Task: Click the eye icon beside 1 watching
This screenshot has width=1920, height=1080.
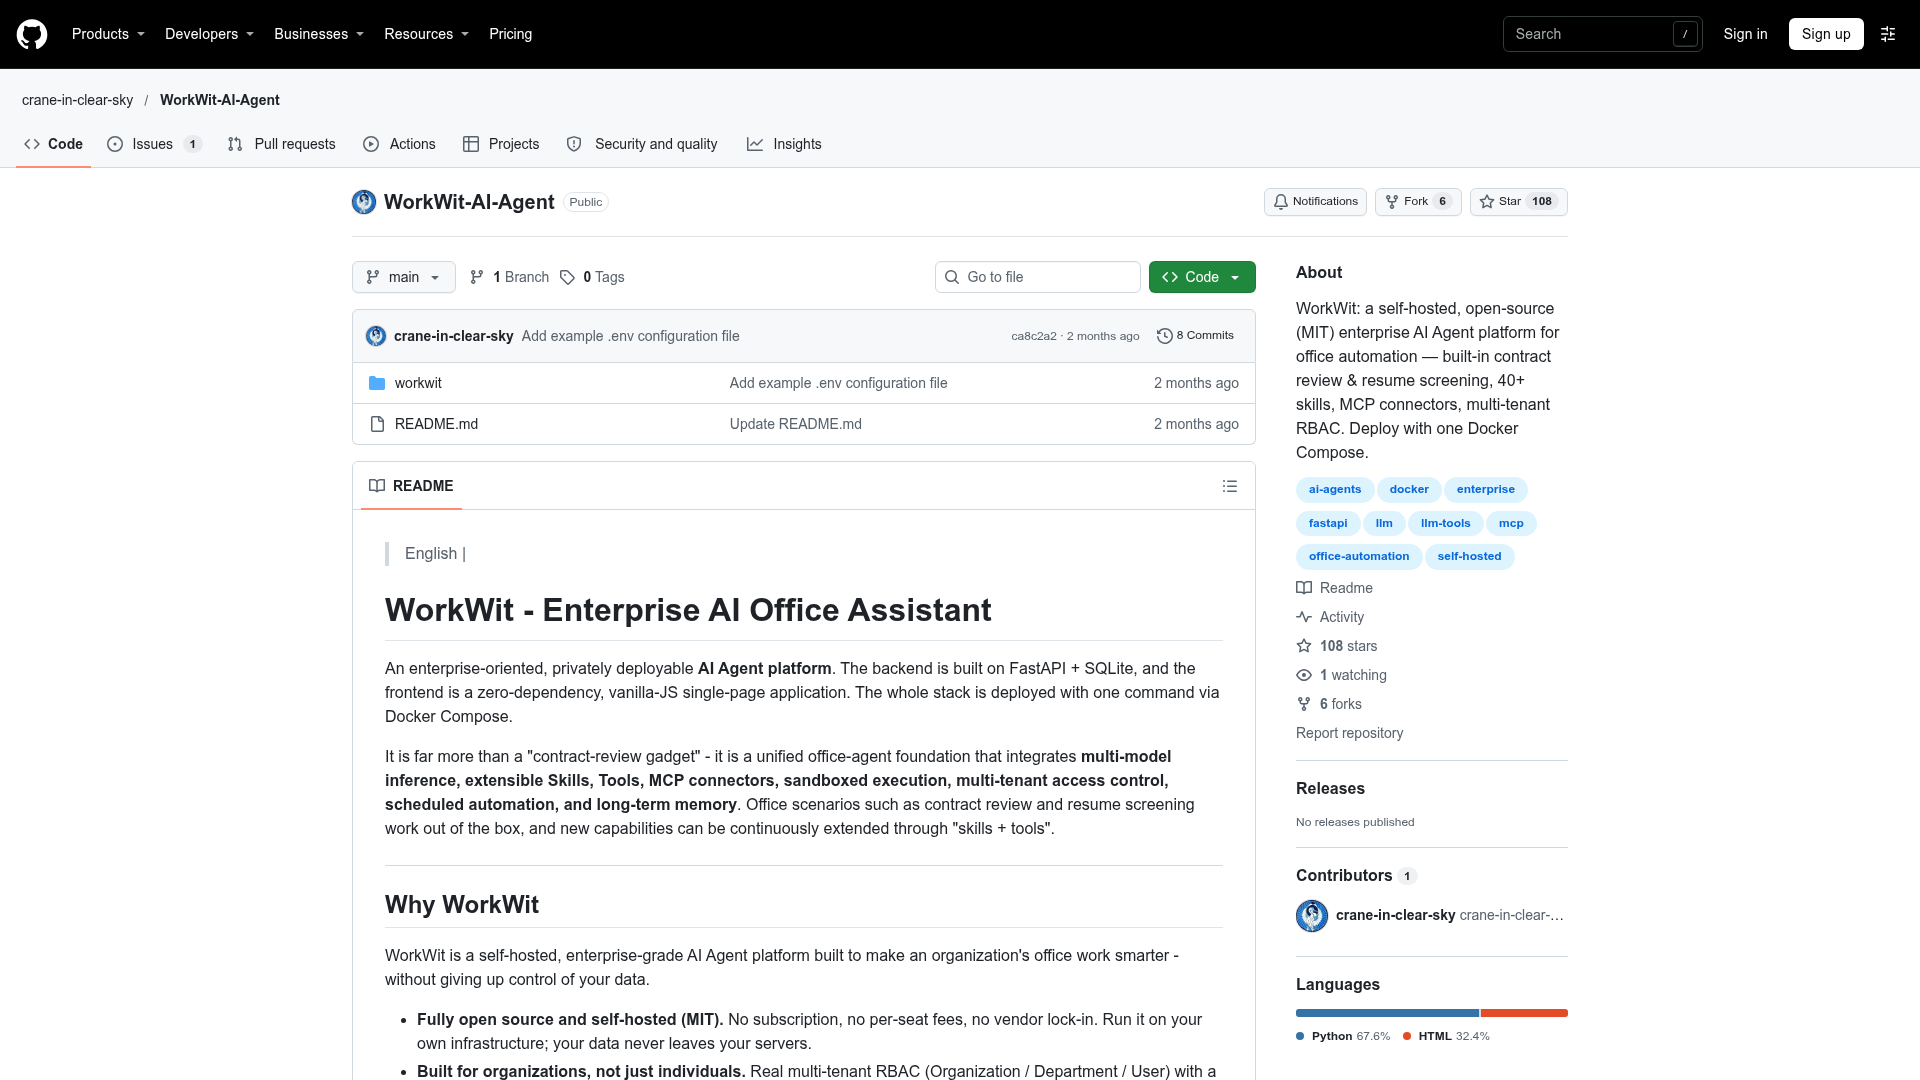Action: pyautogui.click(x=1304, y=675)
